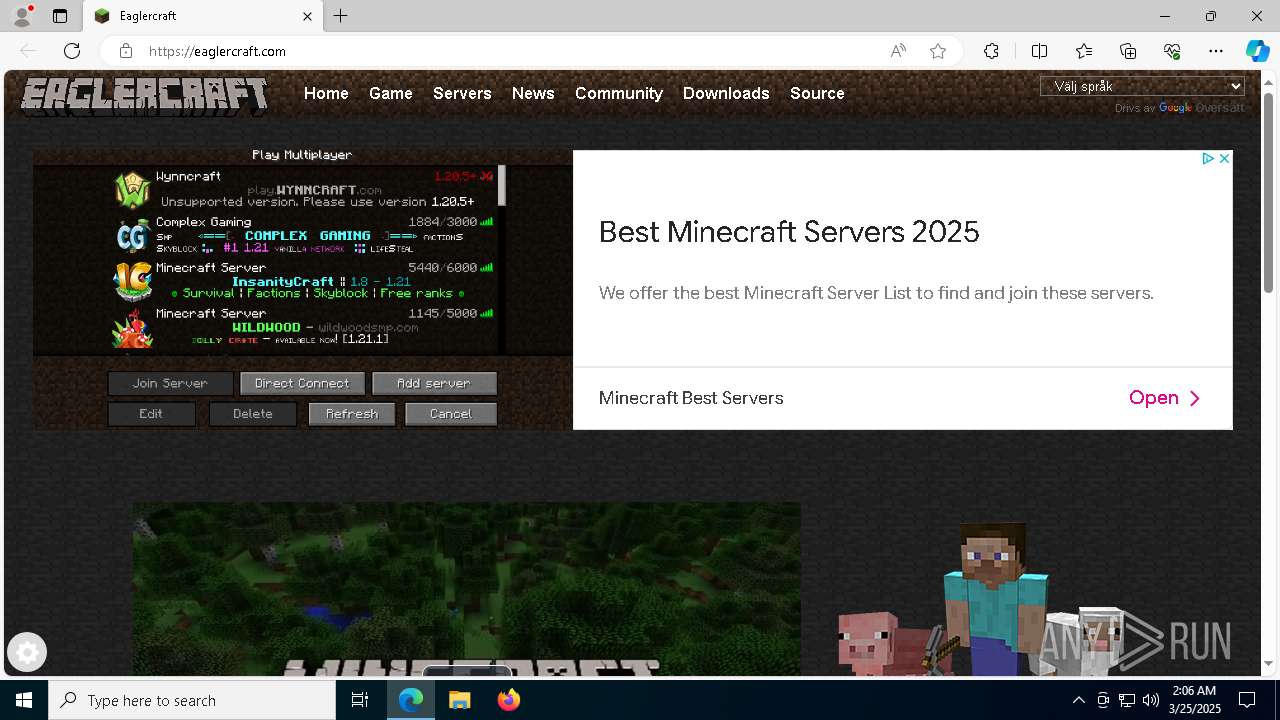Open Task View on taskbar
The image size is (1280, 720).
coord(360,700)
